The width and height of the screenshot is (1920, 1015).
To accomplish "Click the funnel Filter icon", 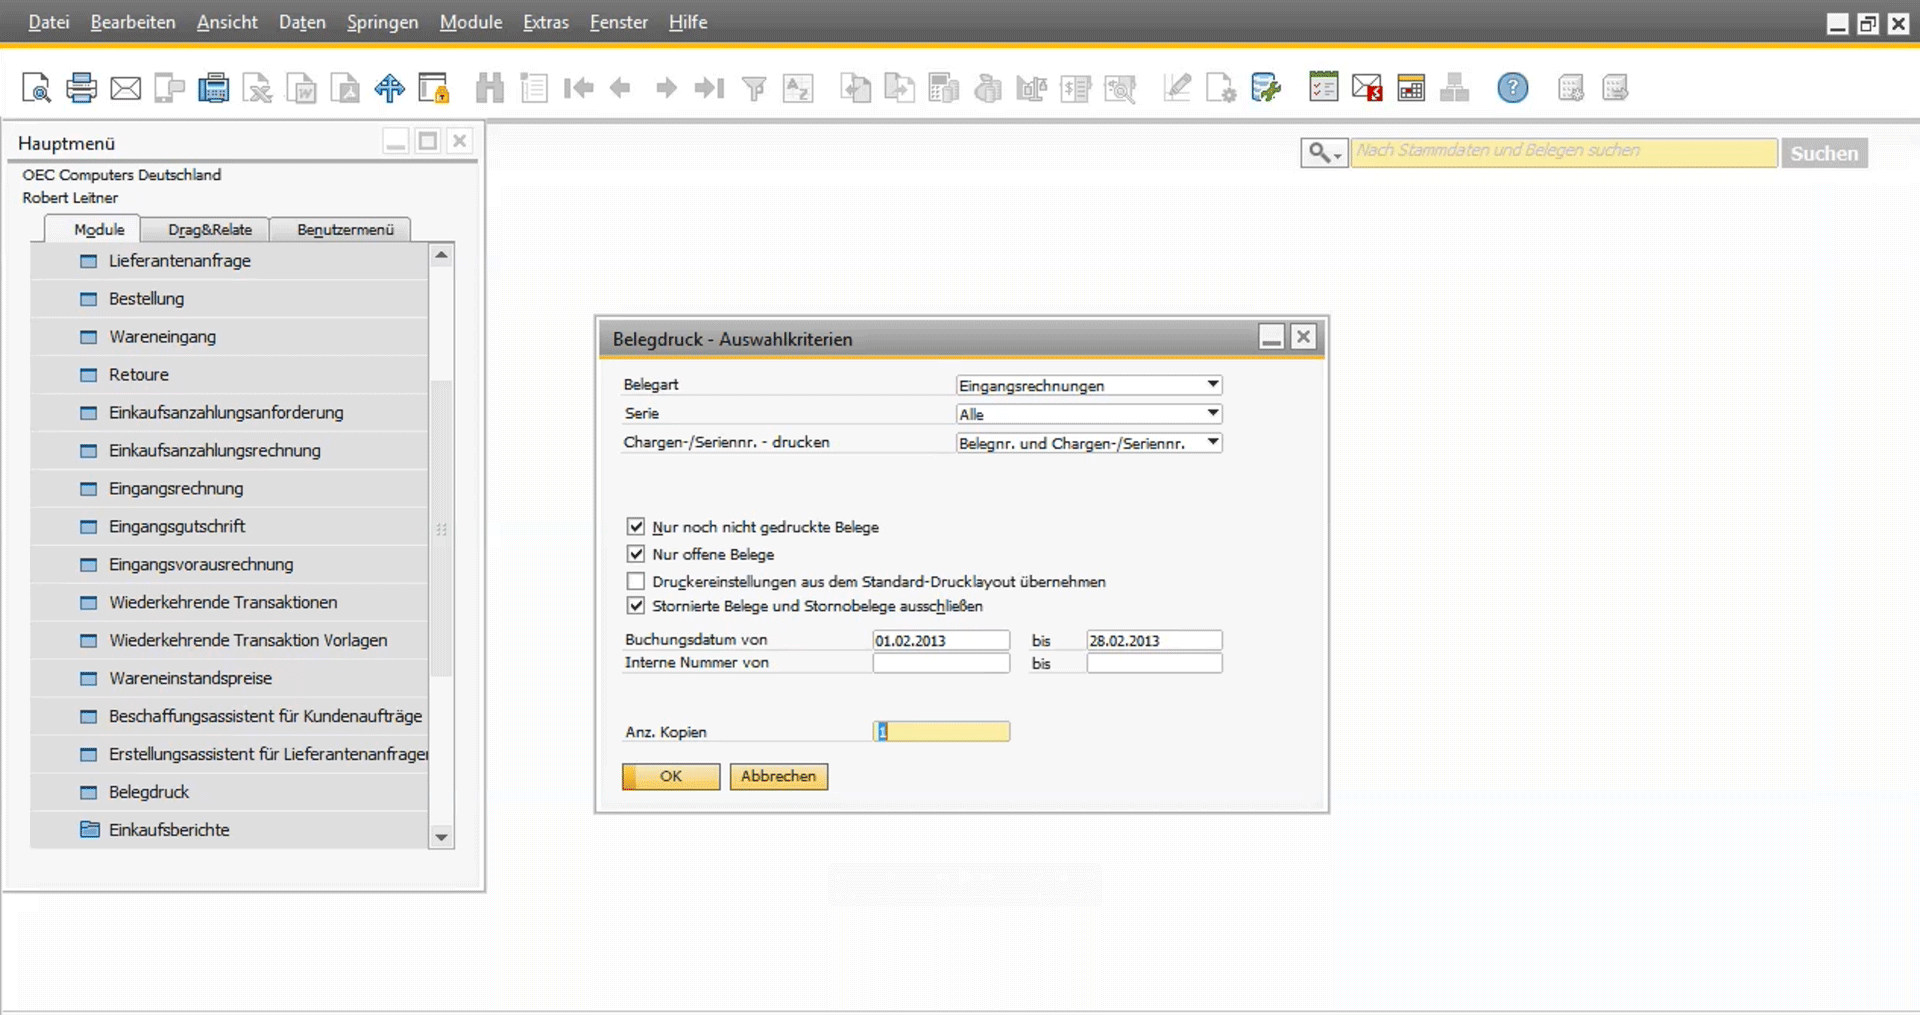I will coord(754,88).
